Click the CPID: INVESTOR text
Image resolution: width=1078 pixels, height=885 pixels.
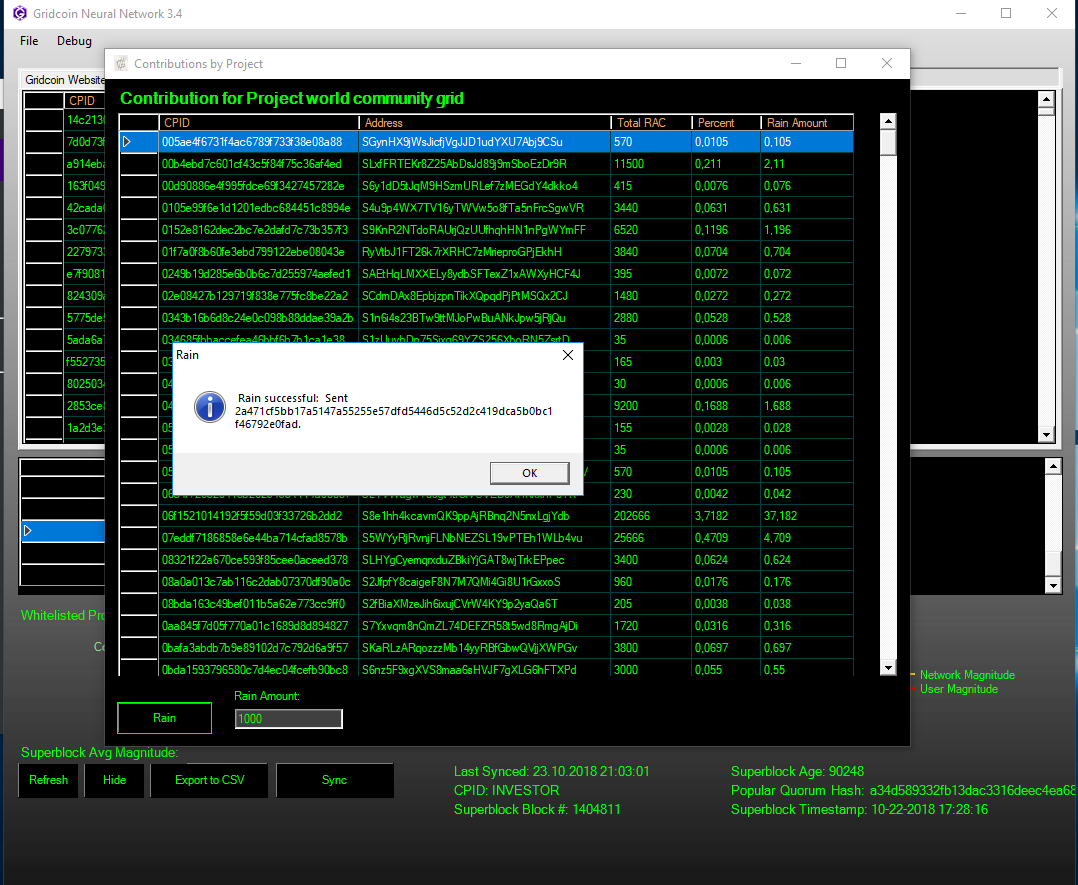[x=506, y=790]
